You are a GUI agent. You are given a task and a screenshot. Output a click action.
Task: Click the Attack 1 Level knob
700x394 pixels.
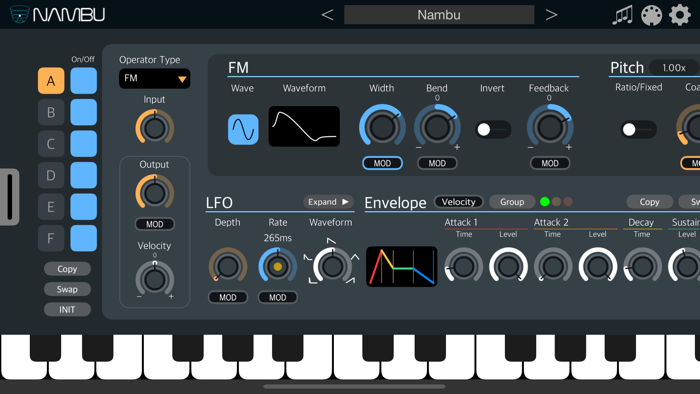tap(508, 266)
